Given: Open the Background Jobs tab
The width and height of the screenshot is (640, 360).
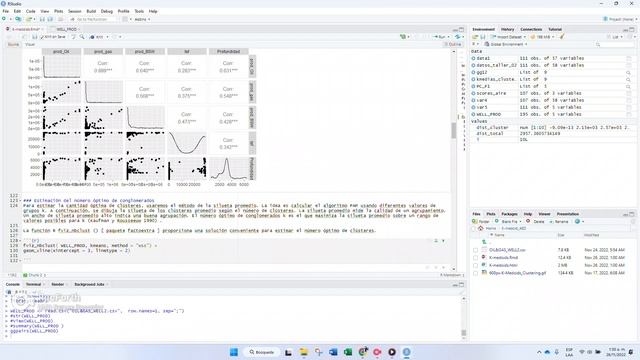Looking at the screenshot, I should (89, 284).
